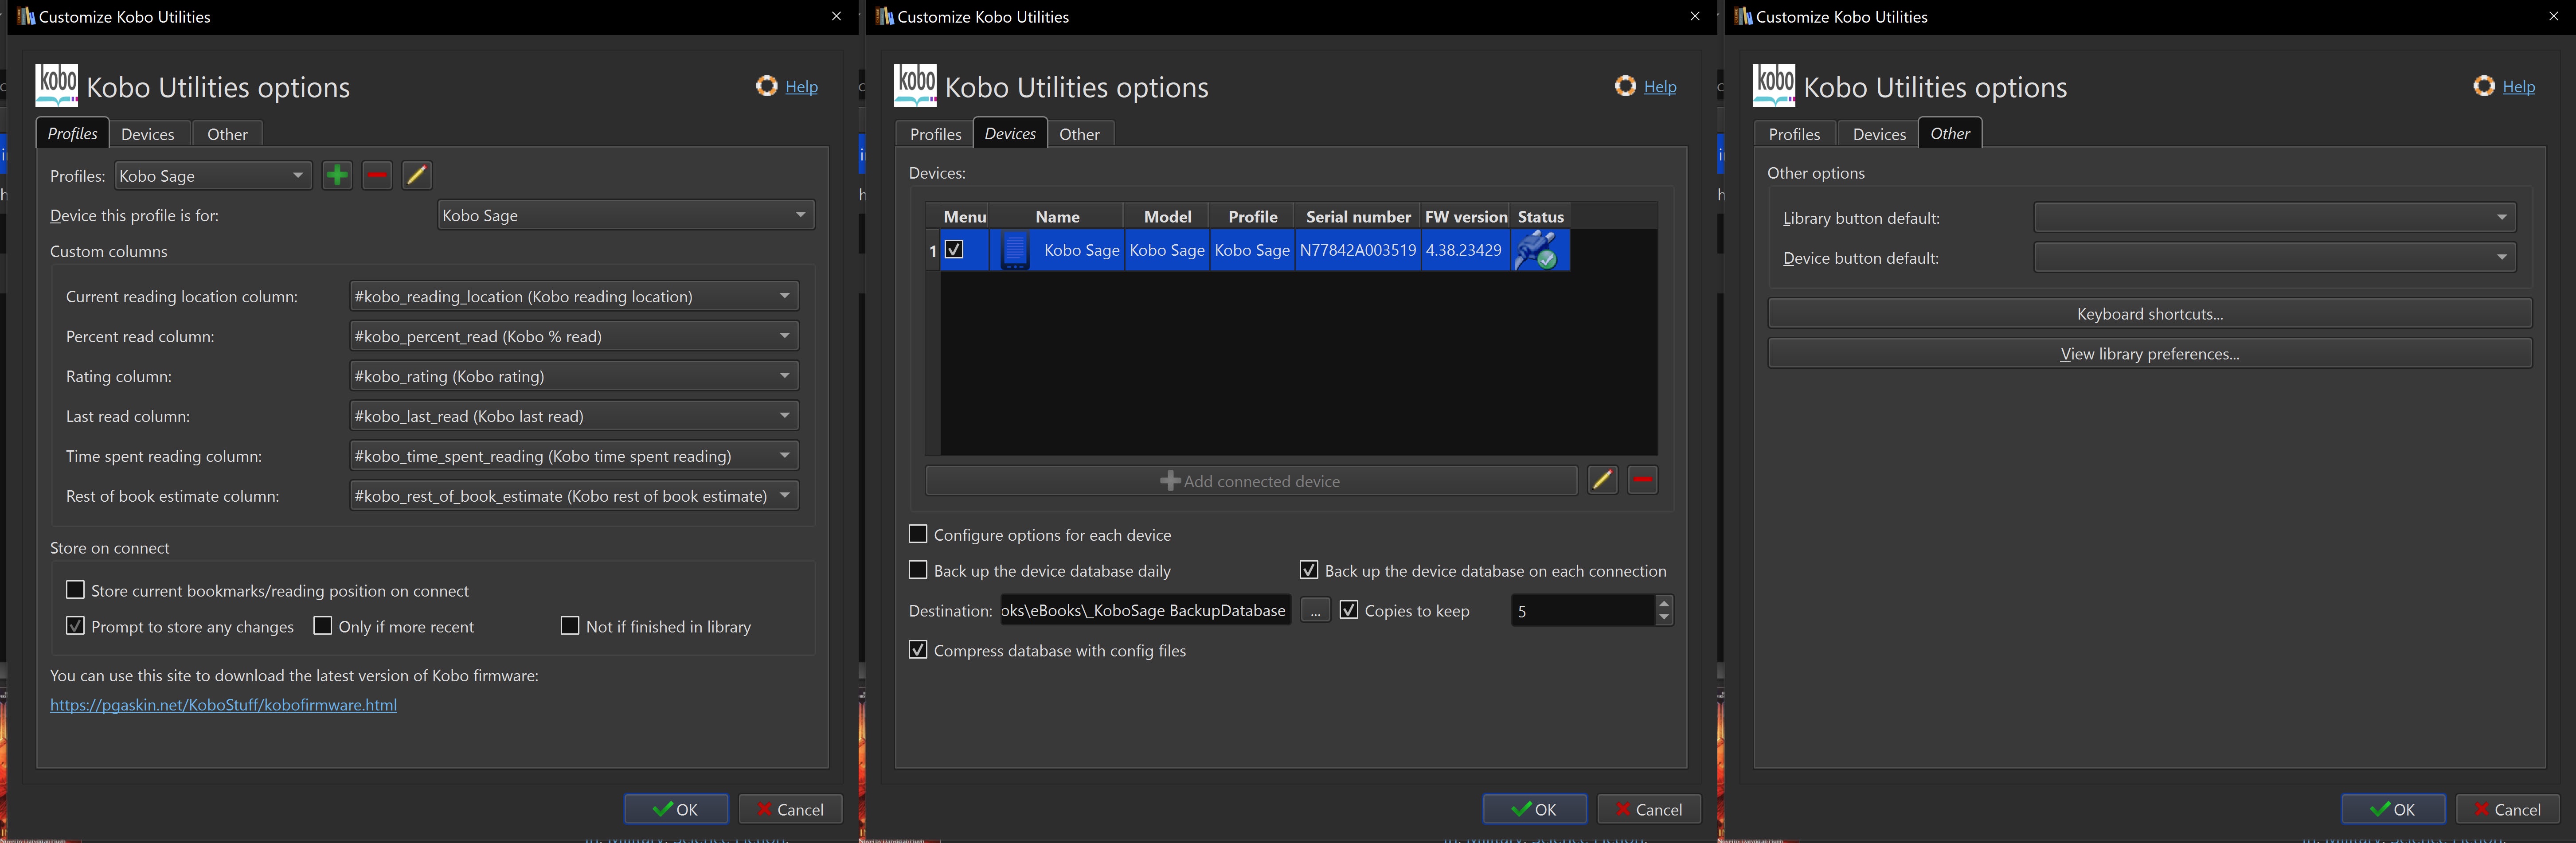Open the pgaskin Kobo firmware link
The width and height of the screenshot is (2576, 843).
pyautogui.click(x=223, y=705)
